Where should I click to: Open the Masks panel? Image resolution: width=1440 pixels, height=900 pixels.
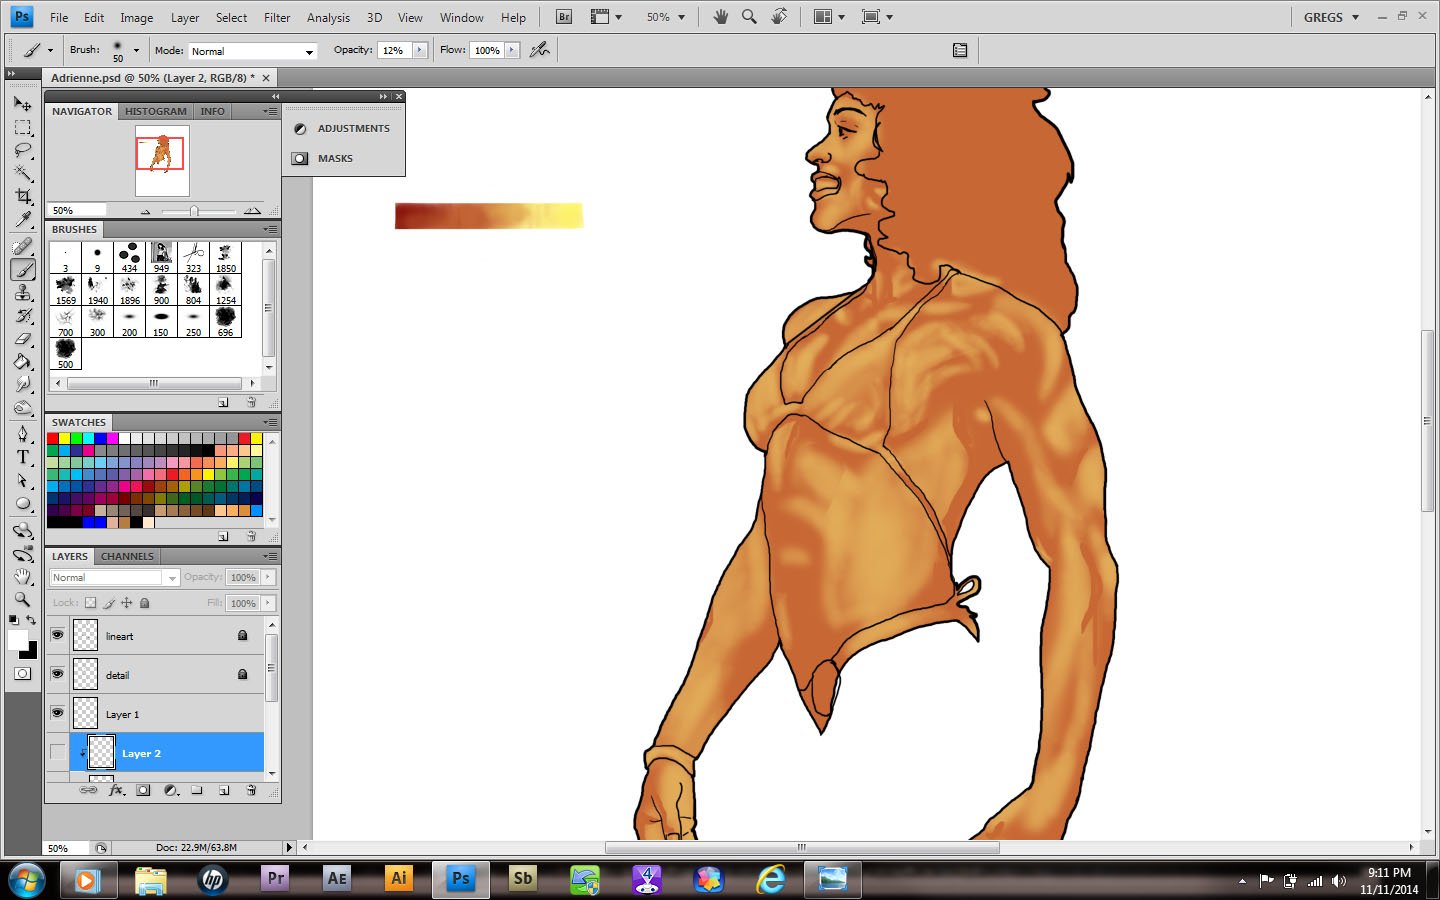click(335, 158)
